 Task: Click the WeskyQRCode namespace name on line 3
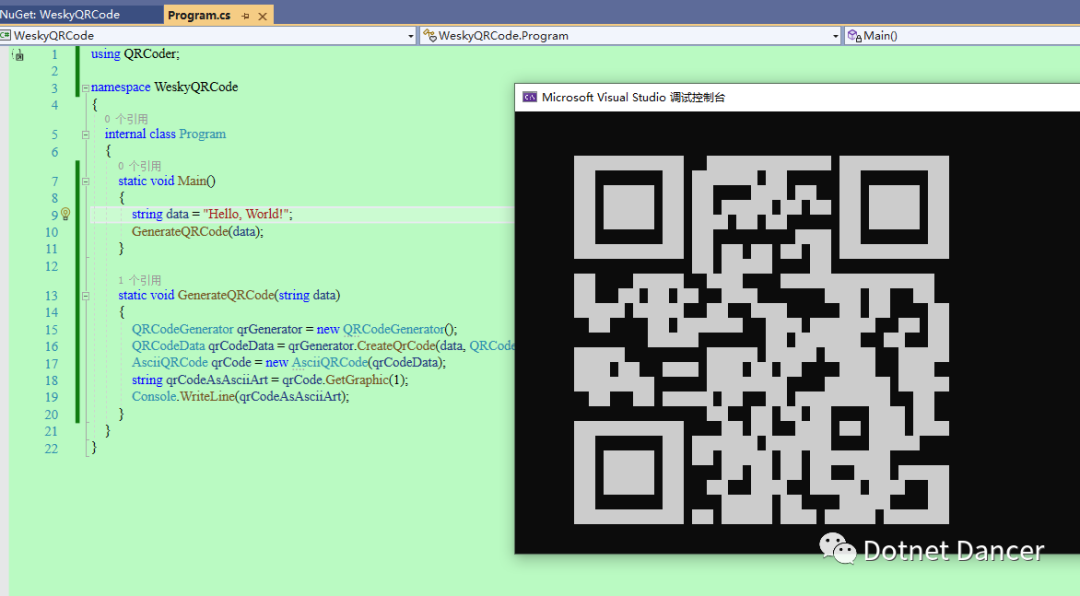(x=196, y=87)
